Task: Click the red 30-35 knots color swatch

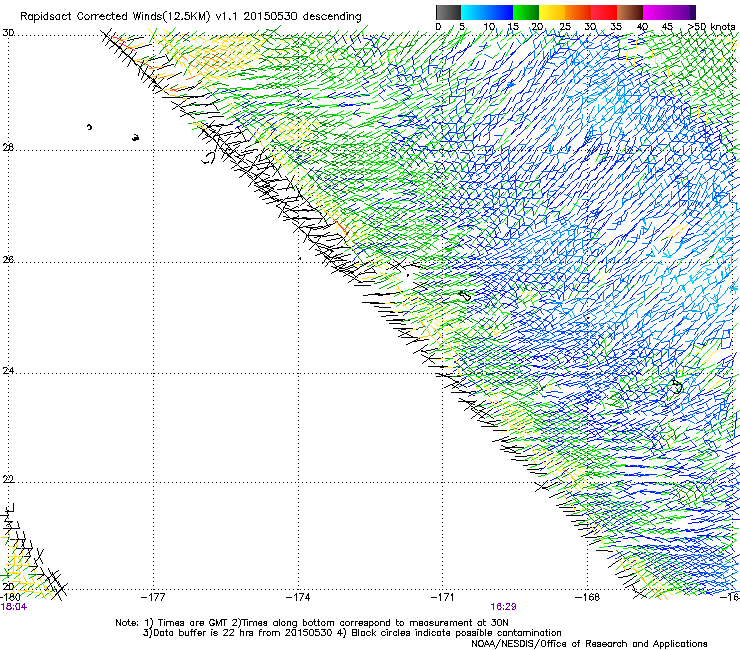Action: point(604,12)
